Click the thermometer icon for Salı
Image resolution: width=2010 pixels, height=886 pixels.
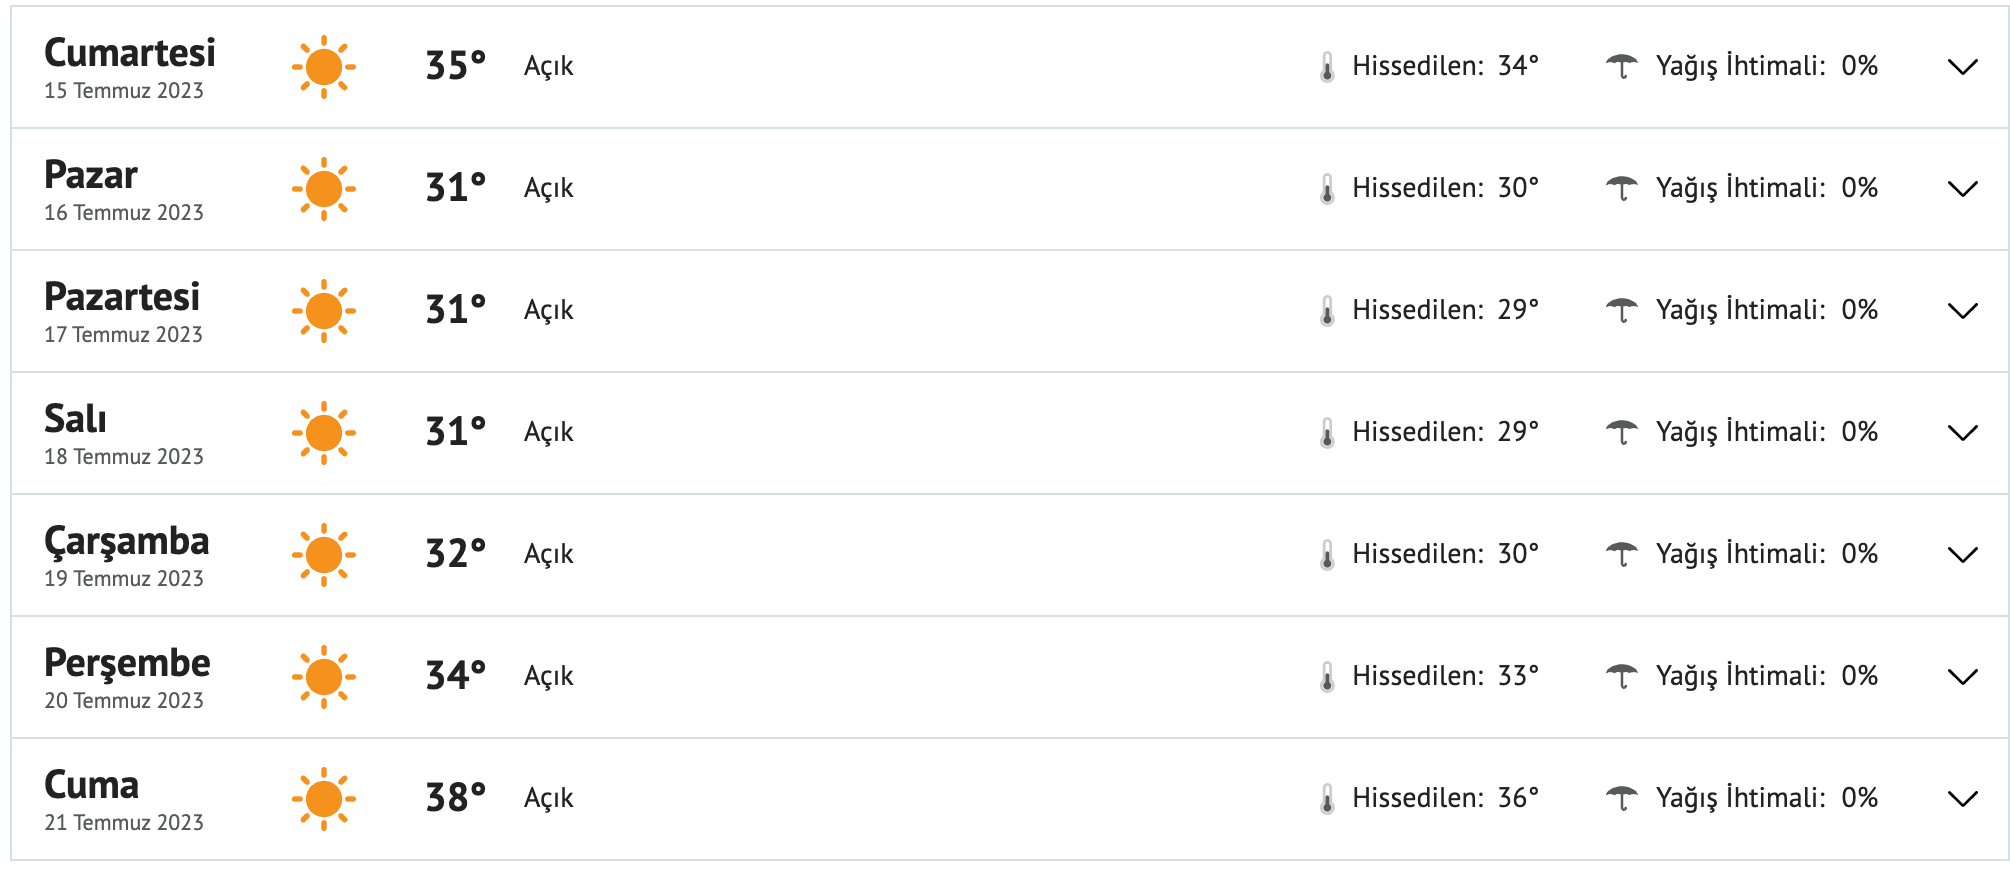pyautogui.click(x=1327, y=433)
